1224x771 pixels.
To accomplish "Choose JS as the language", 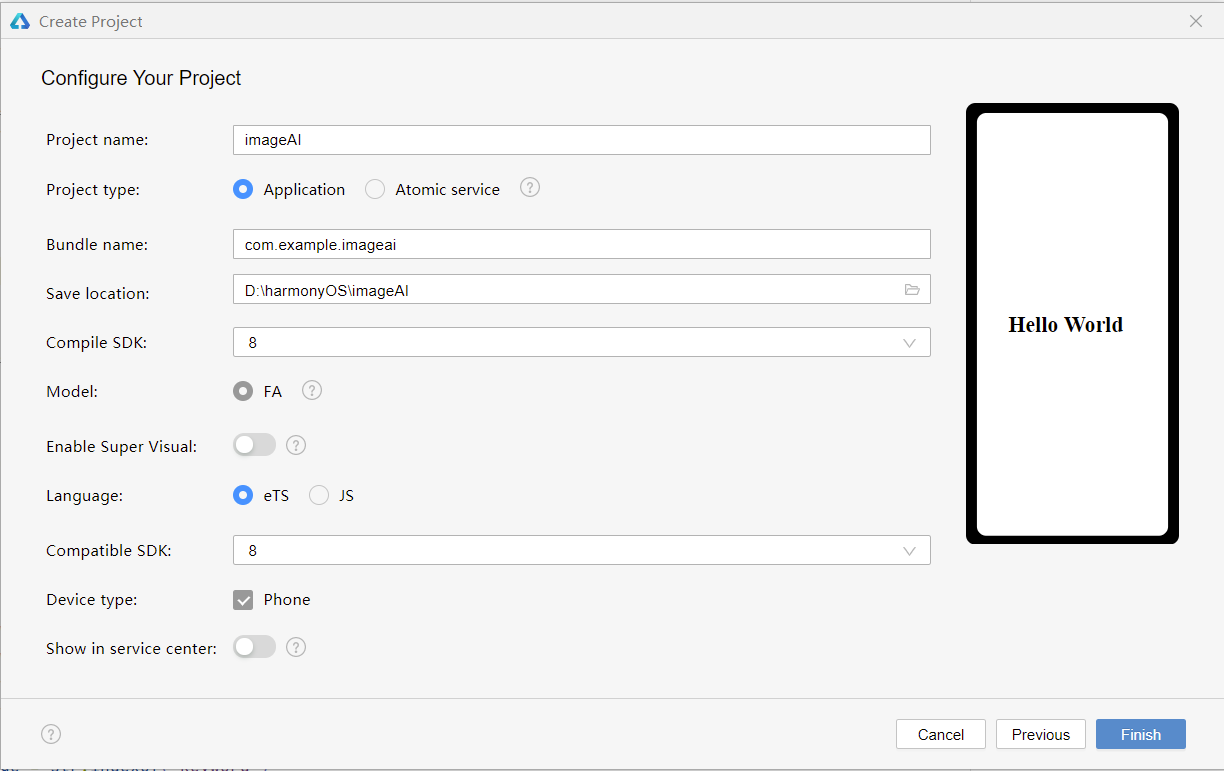I will (x=319, y=495).
